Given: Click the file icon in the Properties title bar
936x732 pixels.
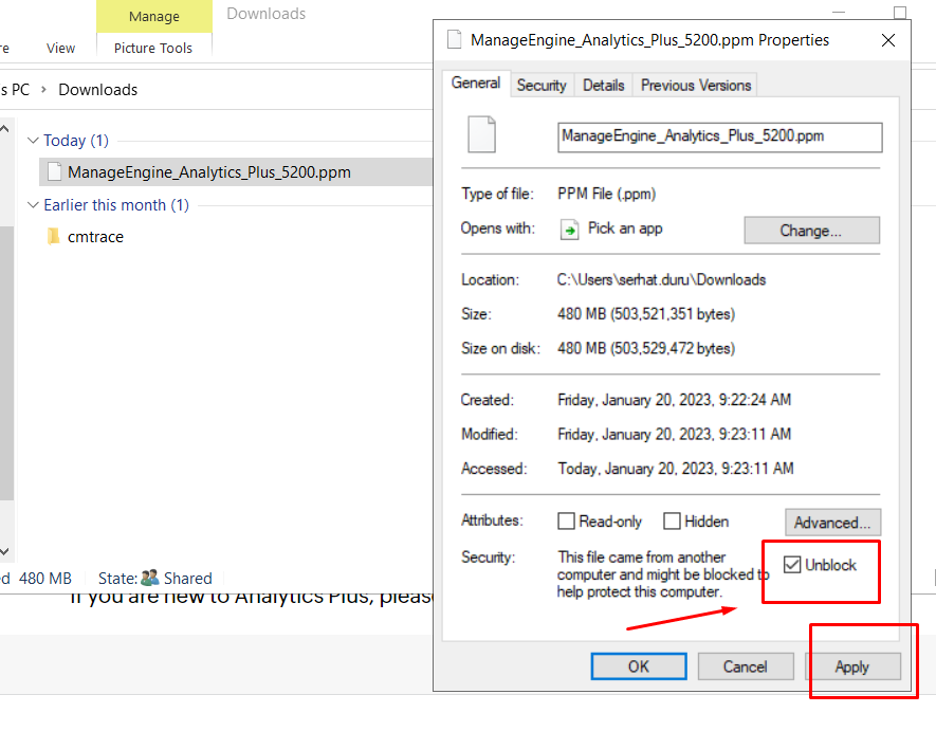Looking at the screenshot, I should 454,40.
